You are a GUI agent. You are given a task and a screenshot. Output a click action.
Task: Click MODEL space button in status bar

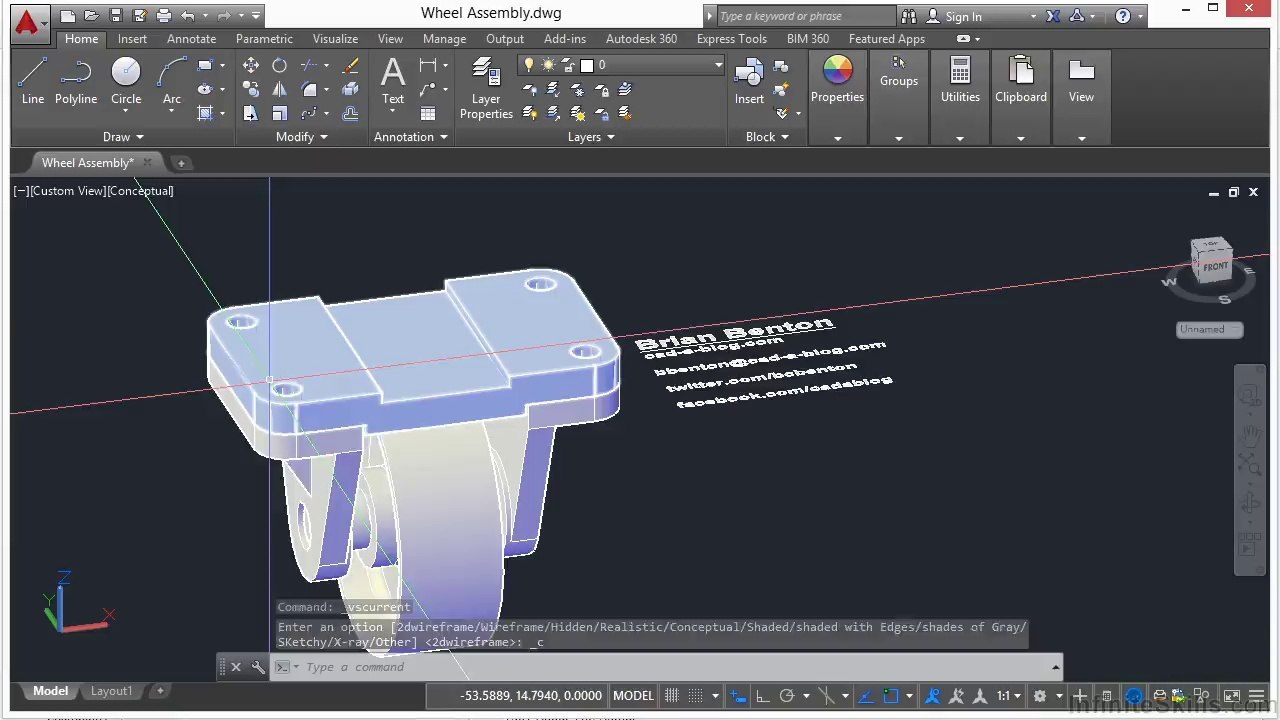coord(633,696)
